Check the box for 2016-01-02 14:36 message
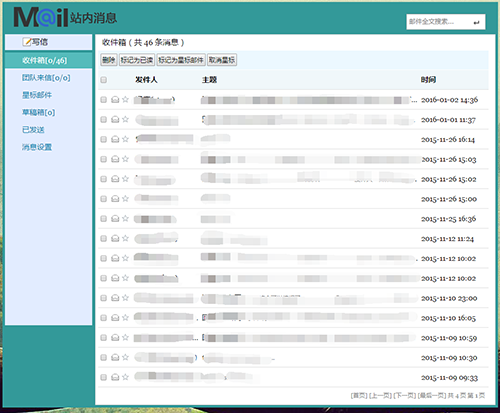 [104, 100]
